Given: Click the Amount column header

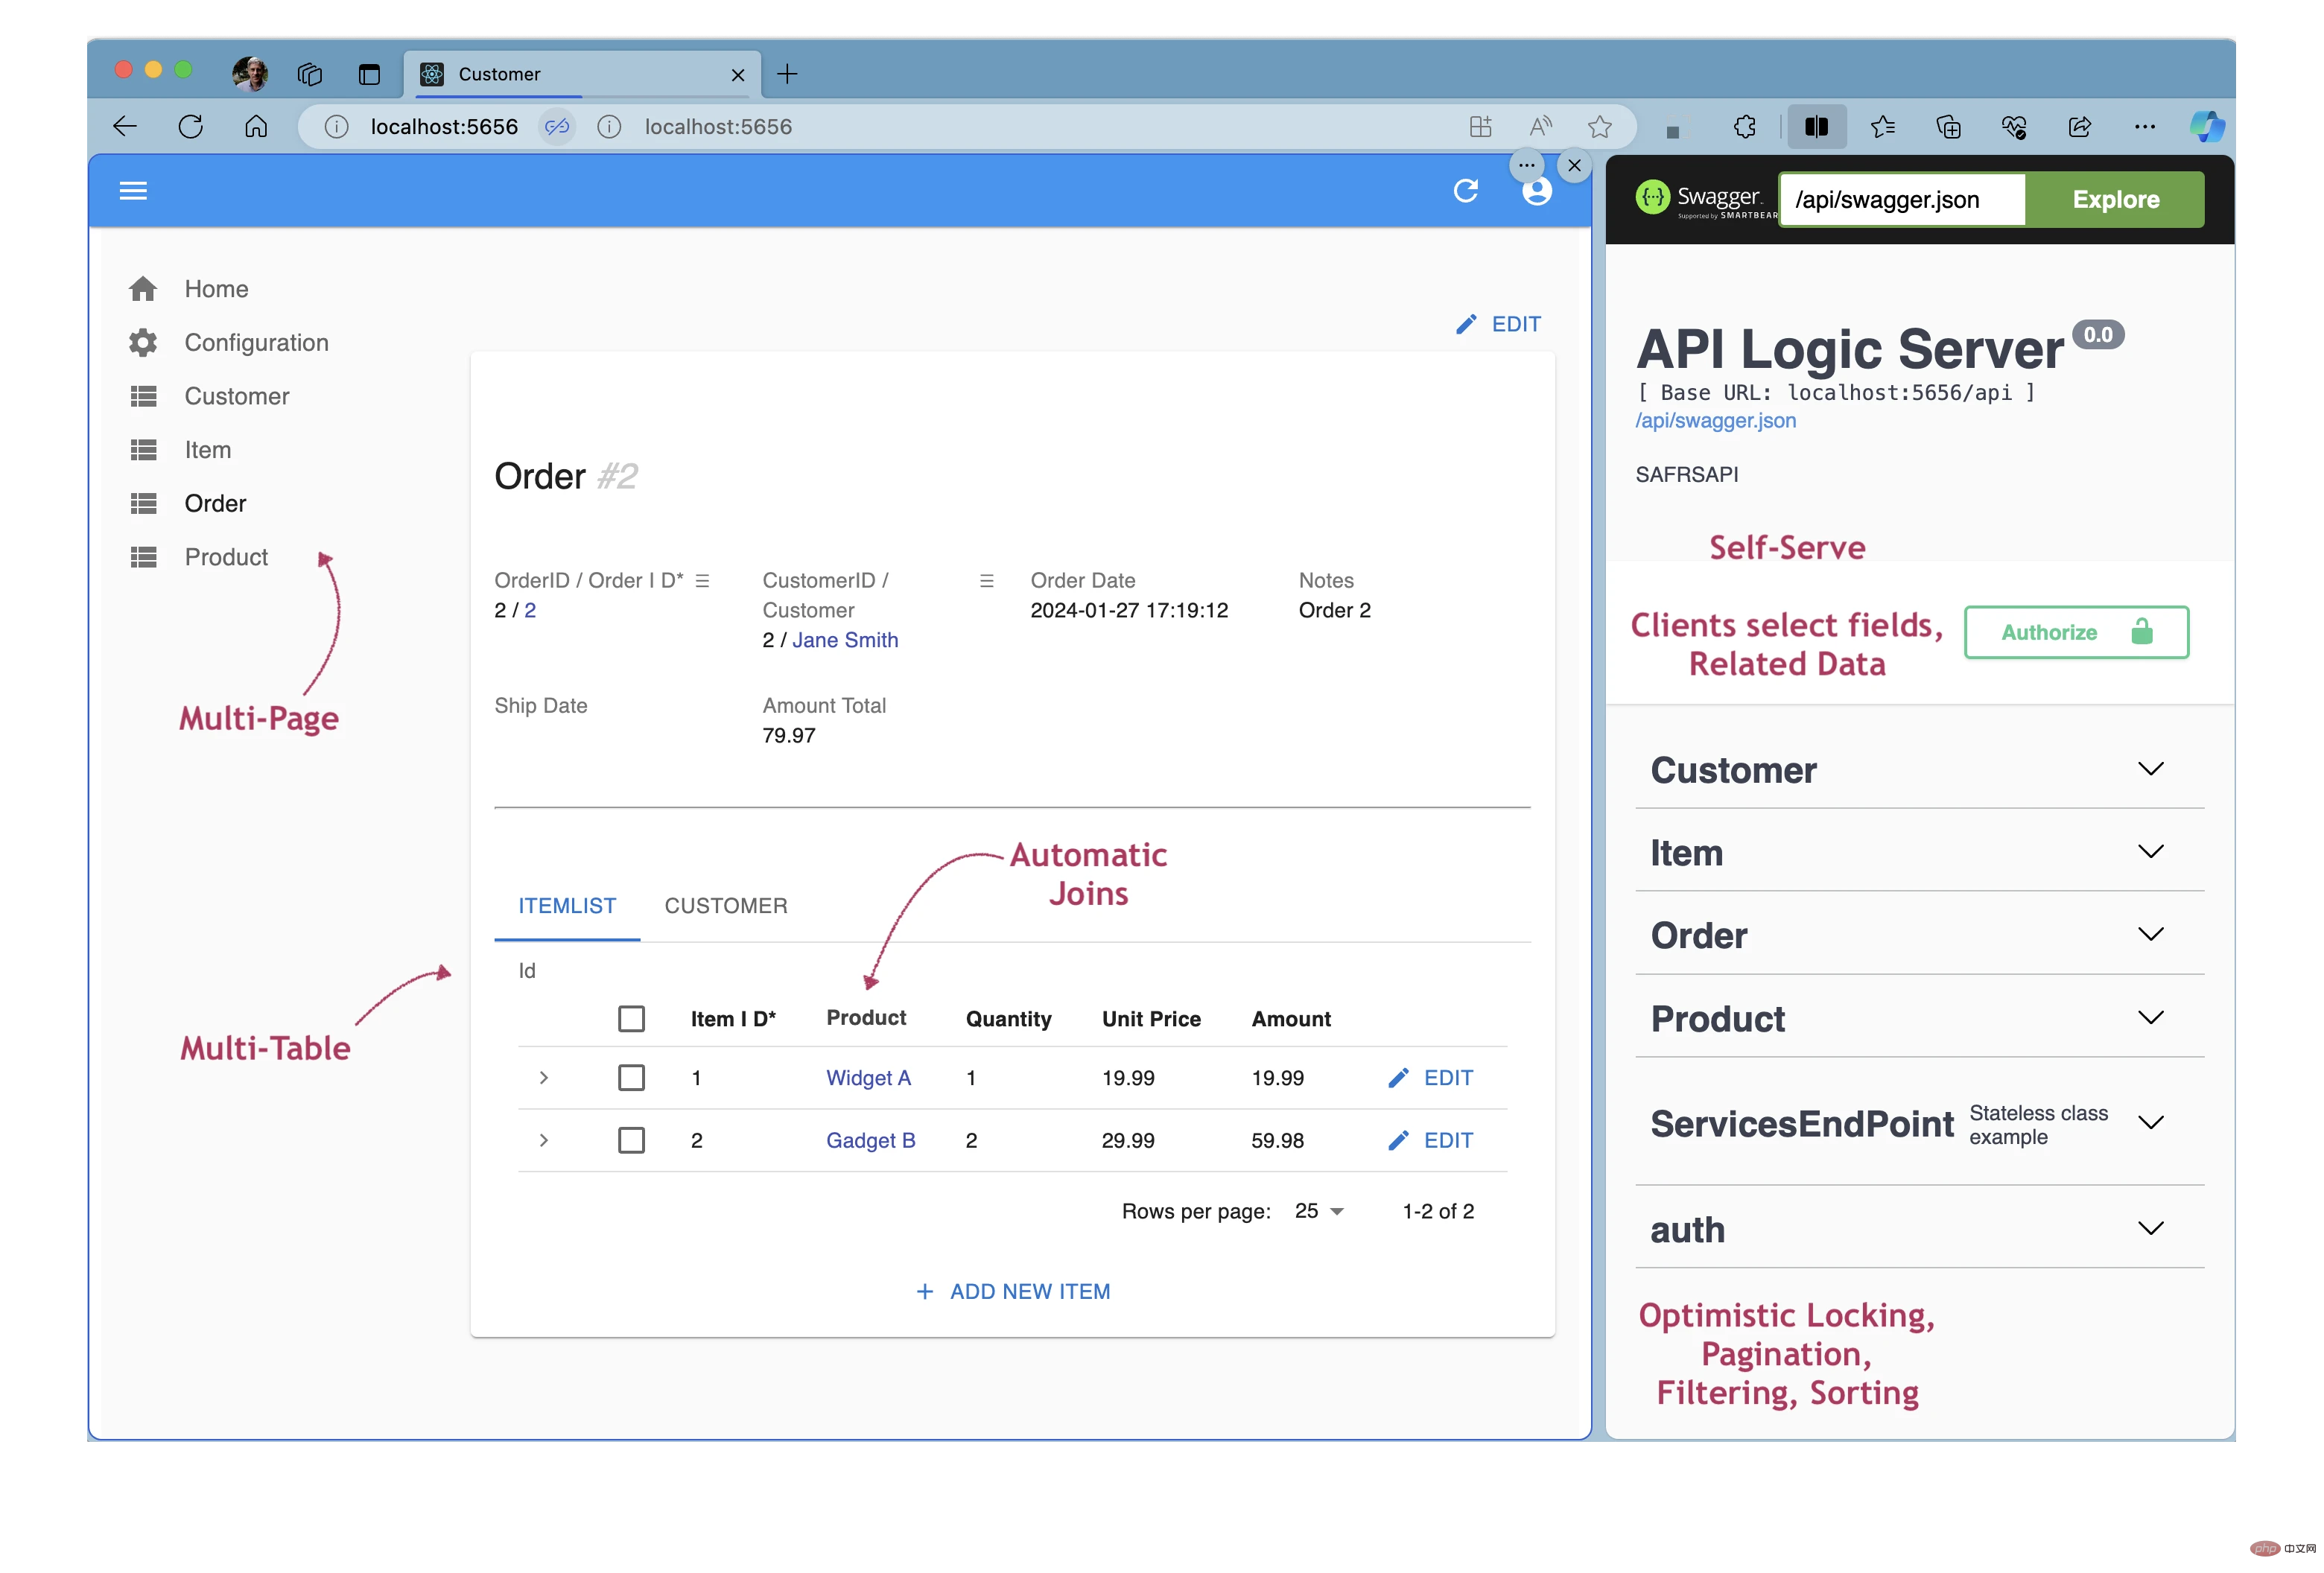Looking at the screenshot, I should [x=1291, y=1019].
